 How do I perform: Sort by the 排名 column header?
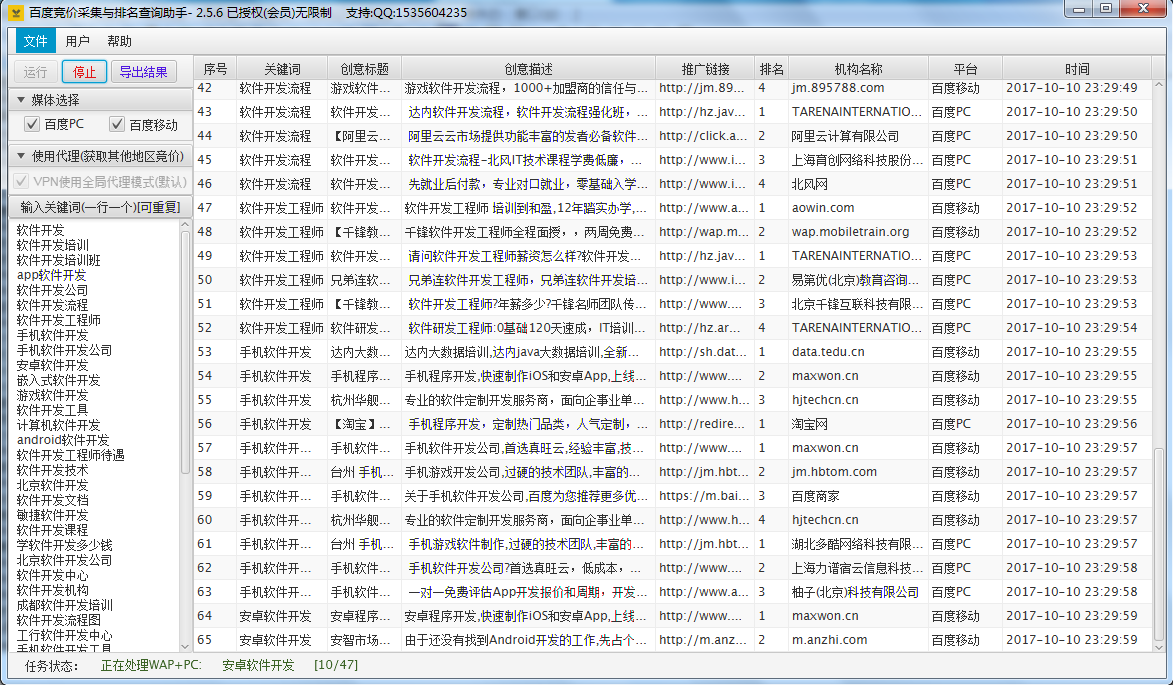click(771, 69)
